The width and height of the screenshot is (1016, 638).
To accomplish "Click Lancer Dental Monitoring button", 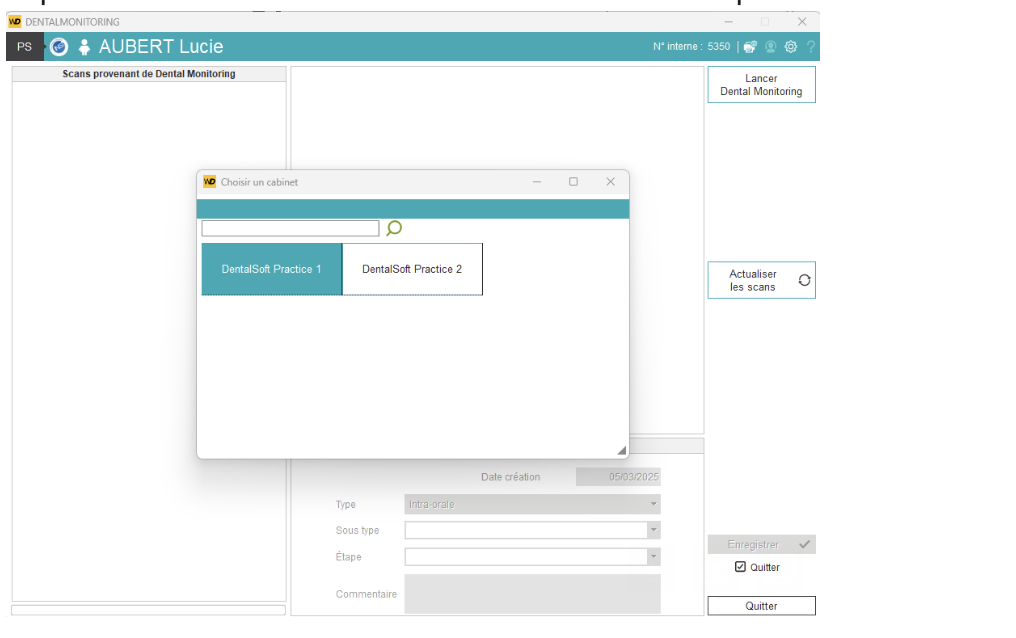I will click(x=761, y=85).
